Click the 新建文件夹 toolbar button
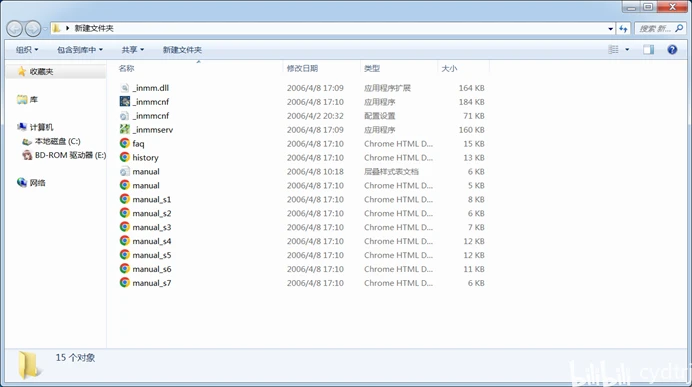This screenshot has width=692, height=387. pyautogui.click(x=182, y=50)
